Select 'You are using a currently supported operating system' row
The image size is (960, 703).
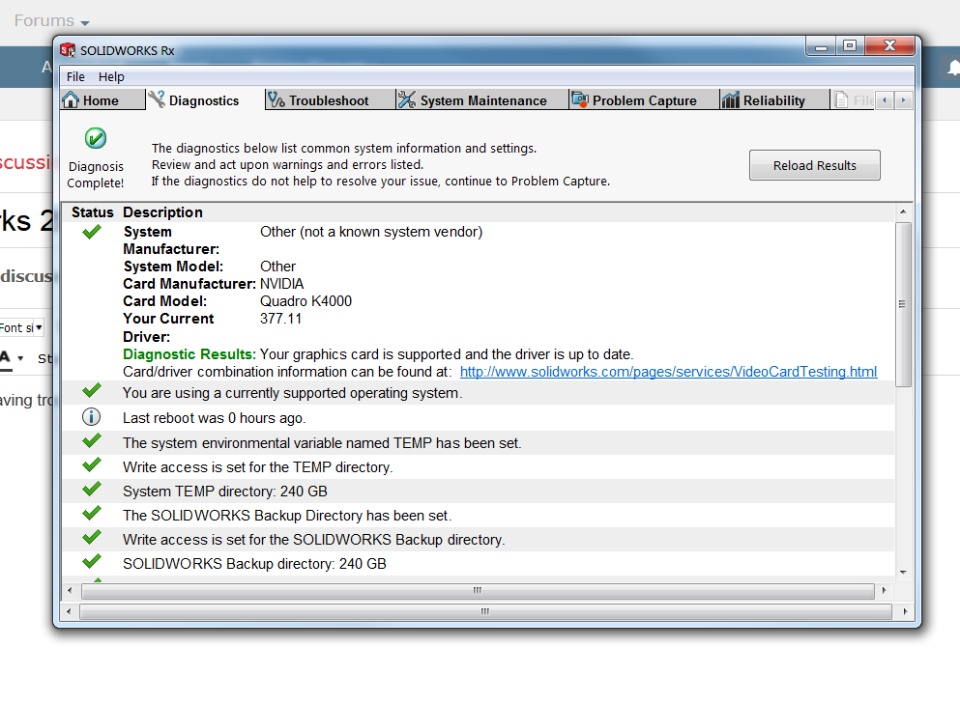tap(478, 393)
